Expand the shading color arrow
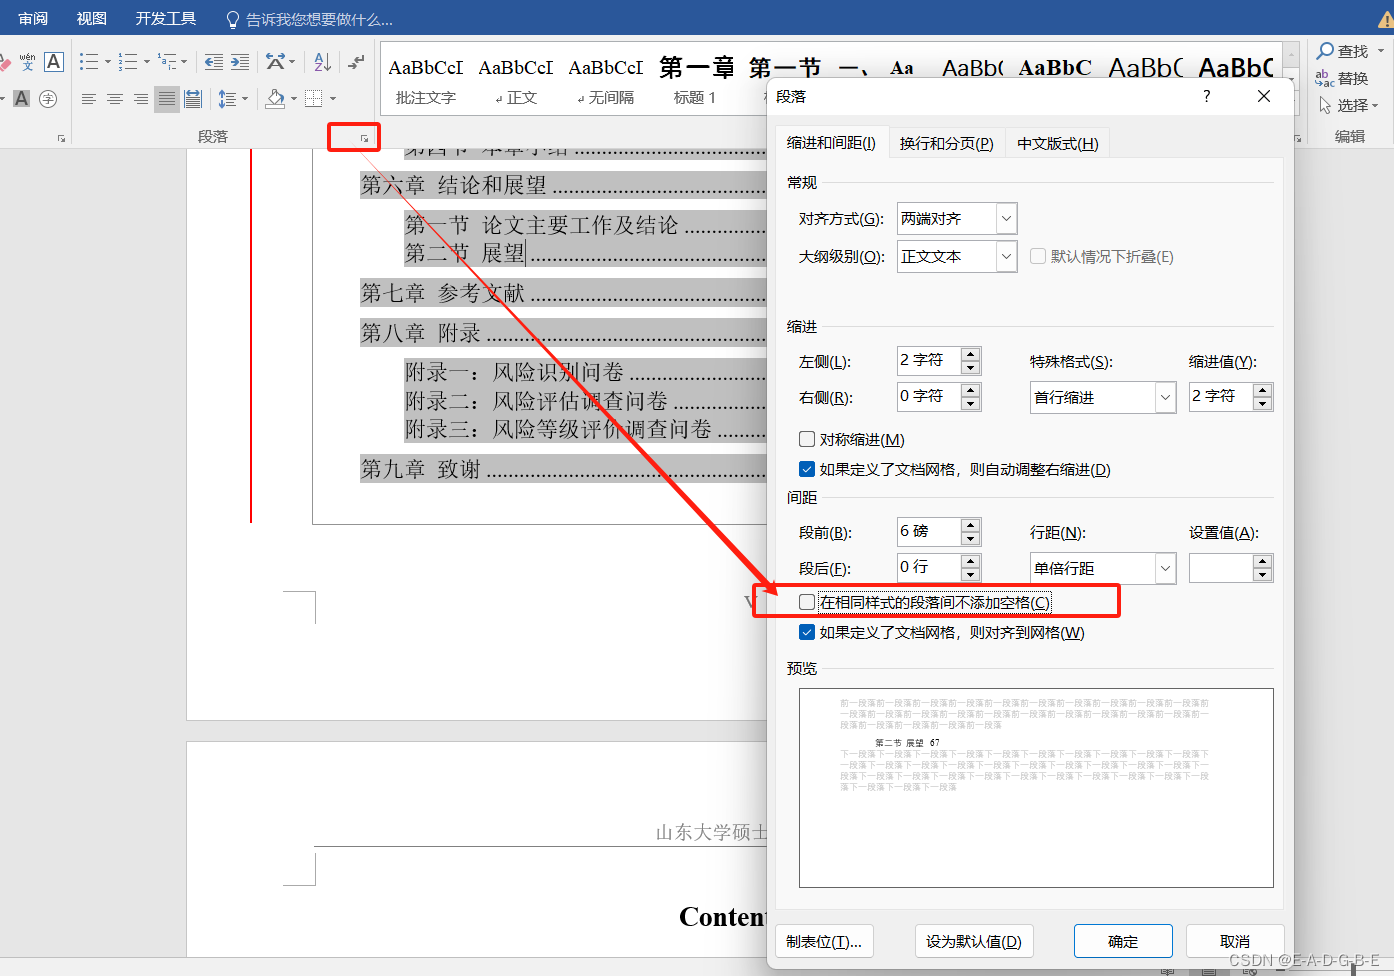This screenshot has width=1394, height=976. [x=294, y=98]
